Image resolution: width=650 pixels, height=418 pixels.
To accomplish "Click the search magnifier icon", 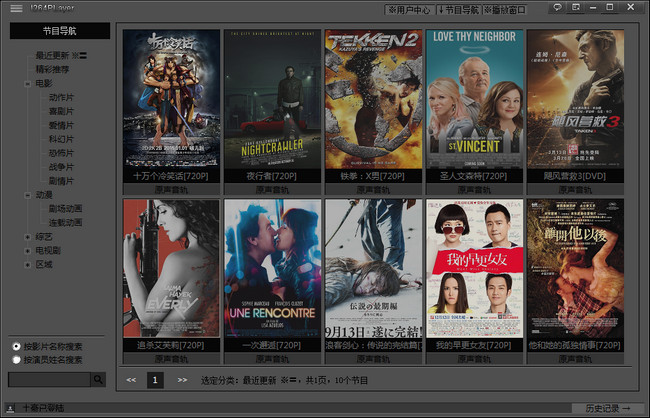I will tap(98, 379).
